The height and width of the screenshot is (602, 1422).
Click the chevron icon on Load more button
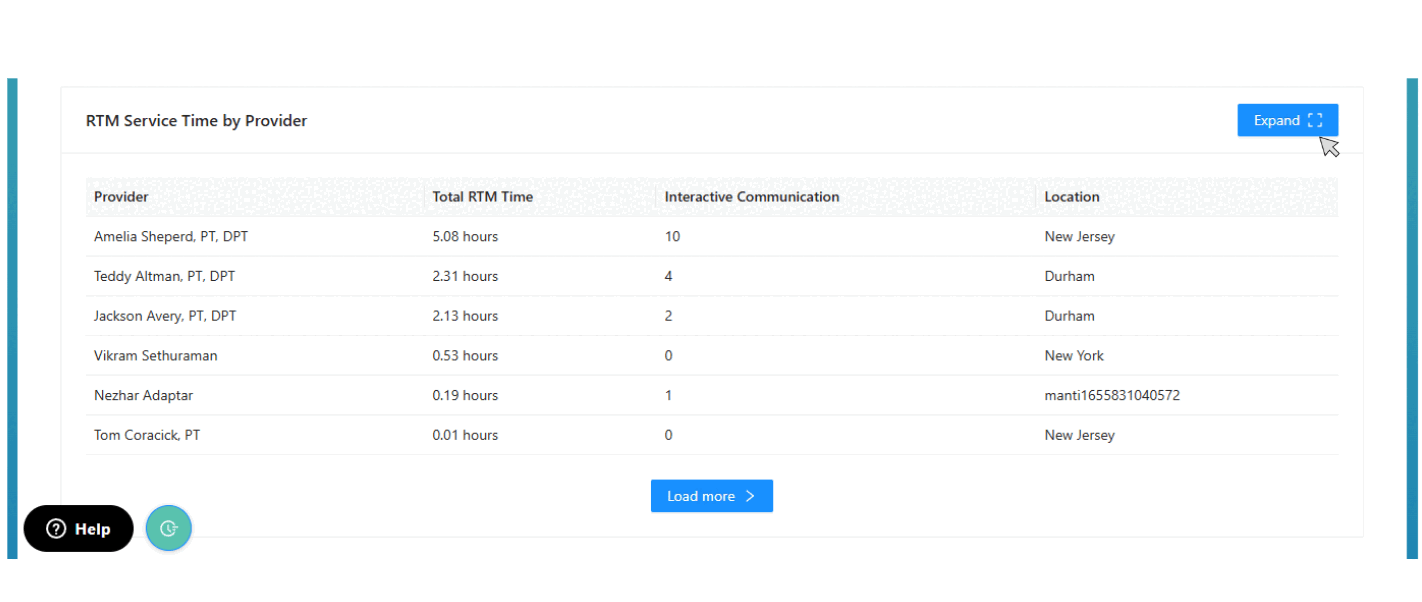pyautogui.click(x=750, y=496)
